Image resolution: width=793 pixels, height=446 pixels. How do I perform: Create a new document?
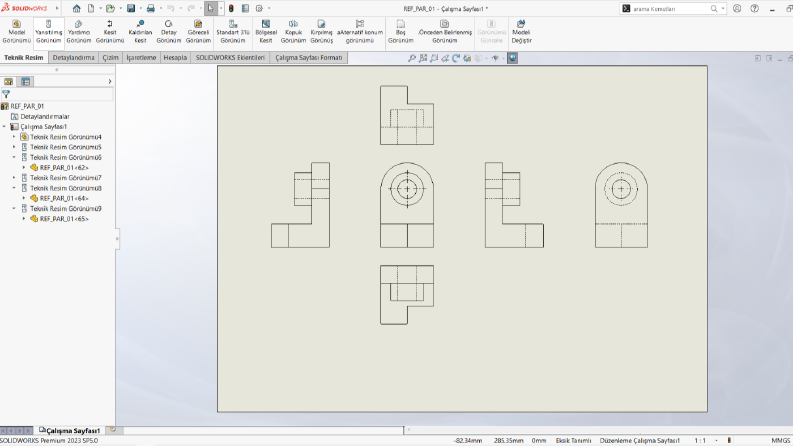(x=91, y=9)
